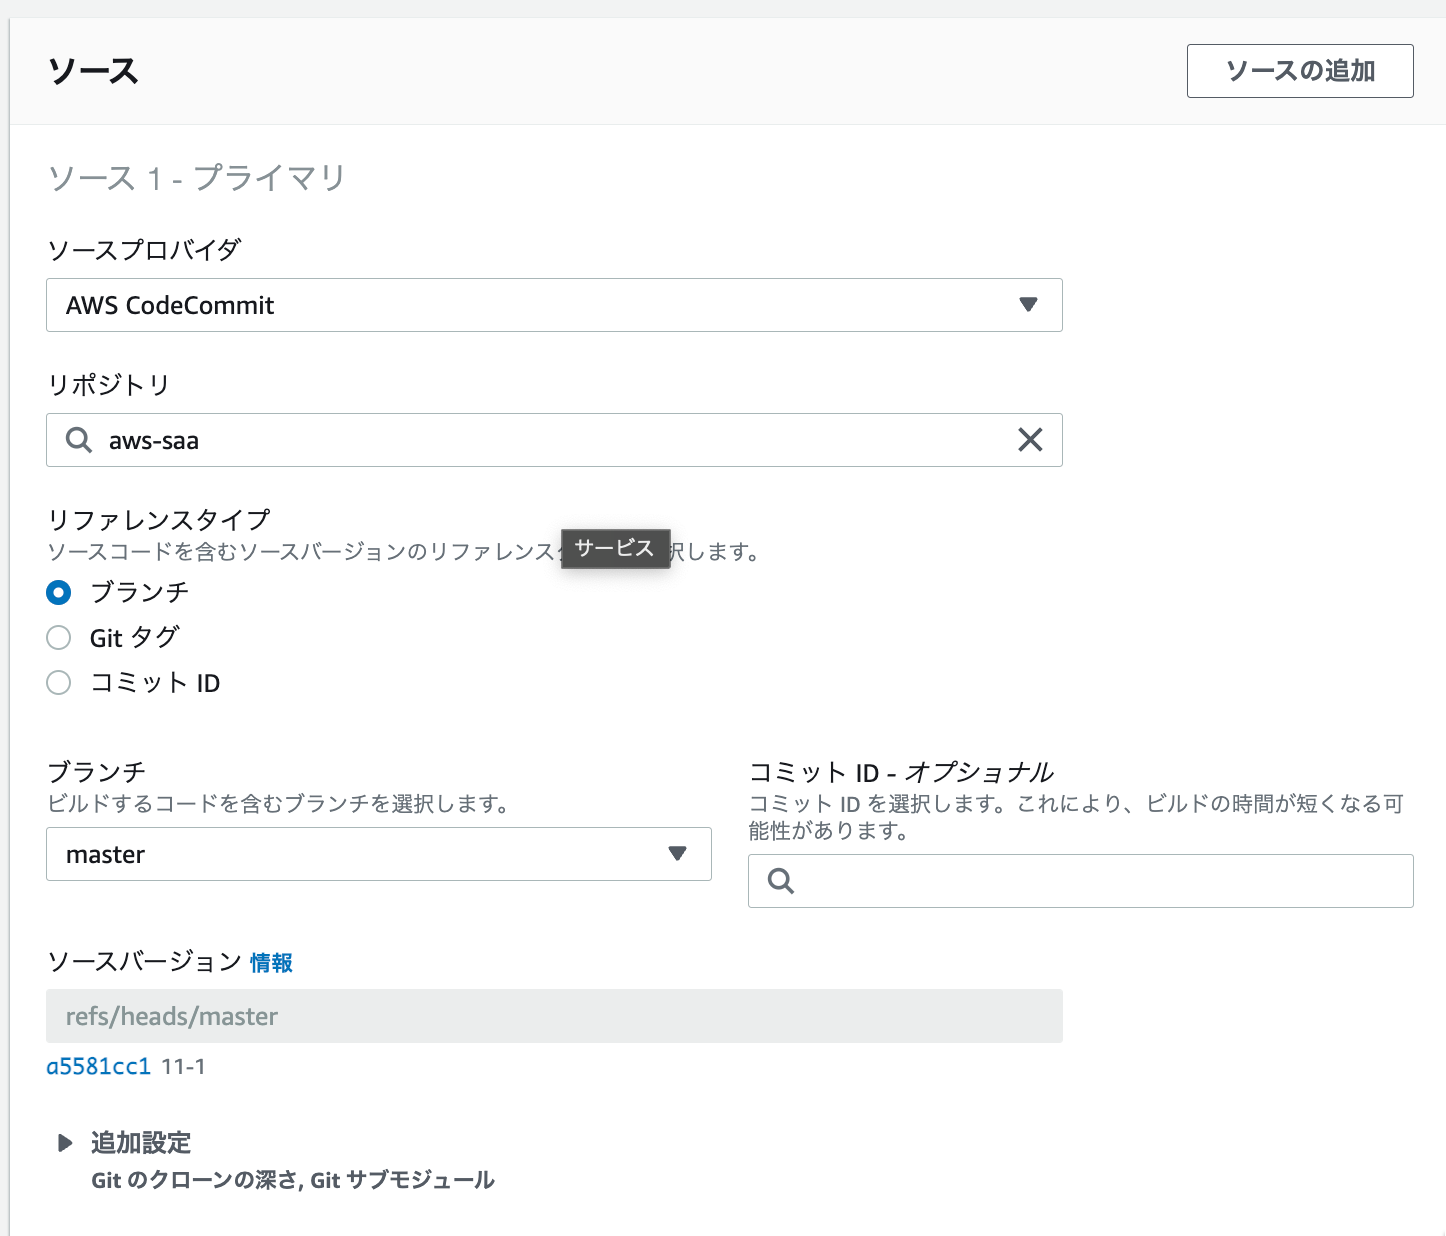Click the コミット ID search input field
1446x1236 pixels.
pos(1081,881)
